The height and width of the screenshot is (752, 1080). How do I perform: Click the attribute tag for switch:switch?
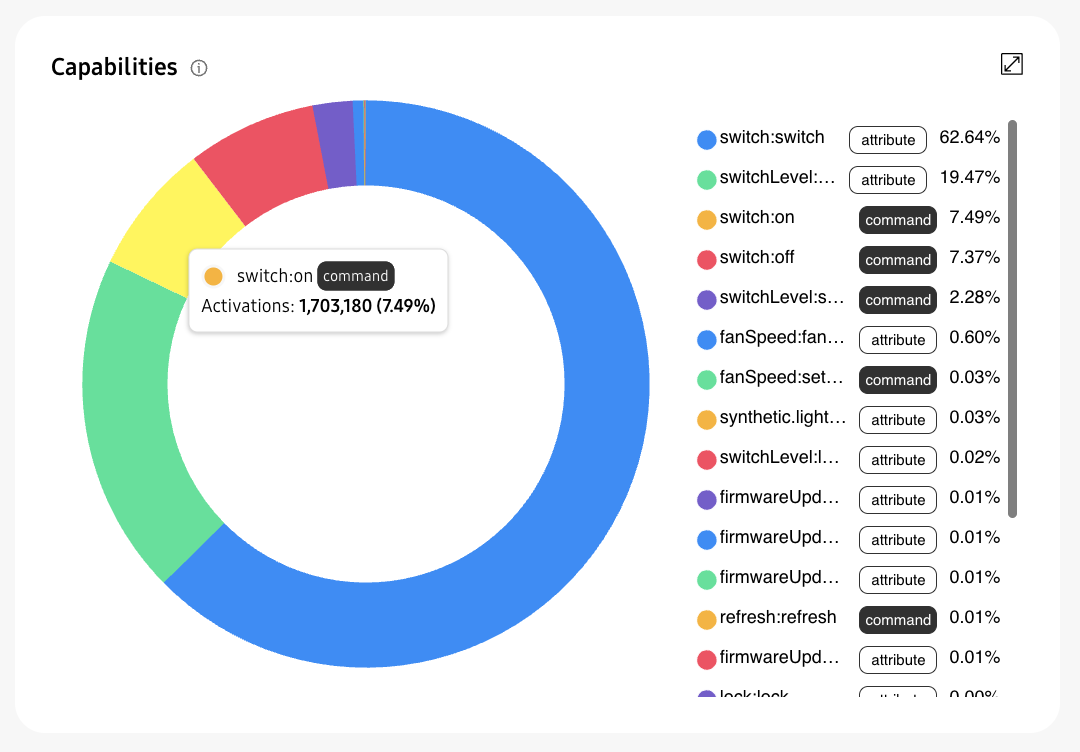pos(888,140)
